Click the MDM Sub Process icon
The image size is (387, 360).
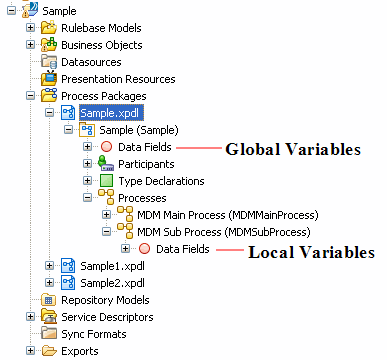125,231
